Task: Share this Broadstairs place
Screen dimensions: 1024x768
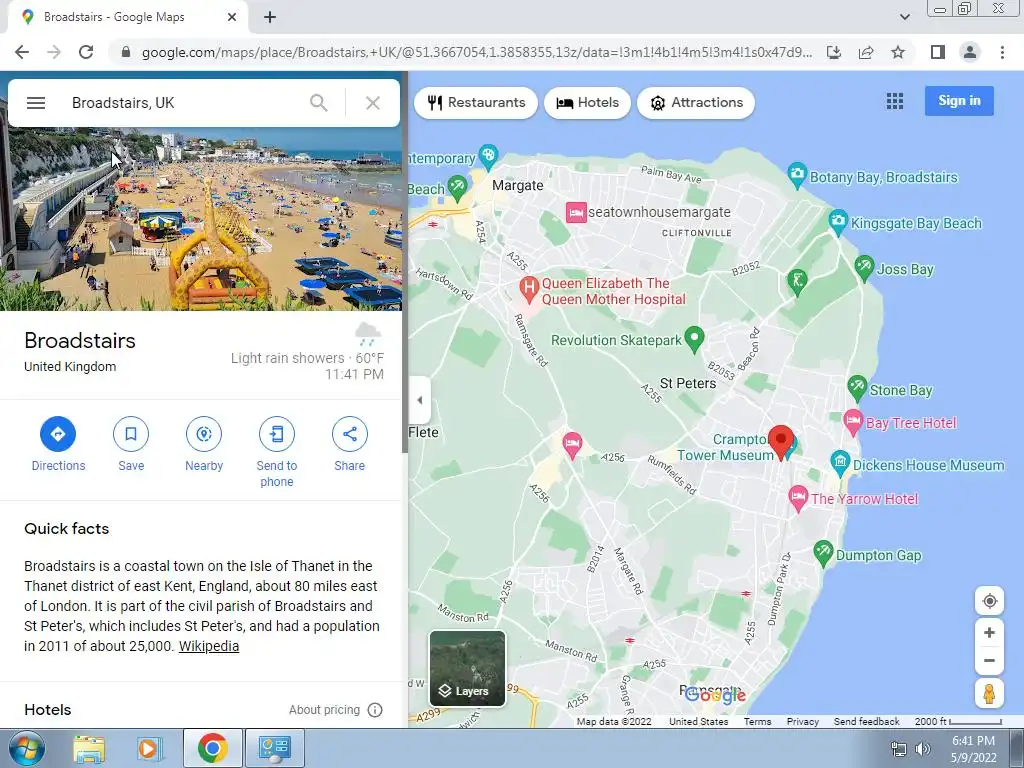Action: click(x=350, y=444)
